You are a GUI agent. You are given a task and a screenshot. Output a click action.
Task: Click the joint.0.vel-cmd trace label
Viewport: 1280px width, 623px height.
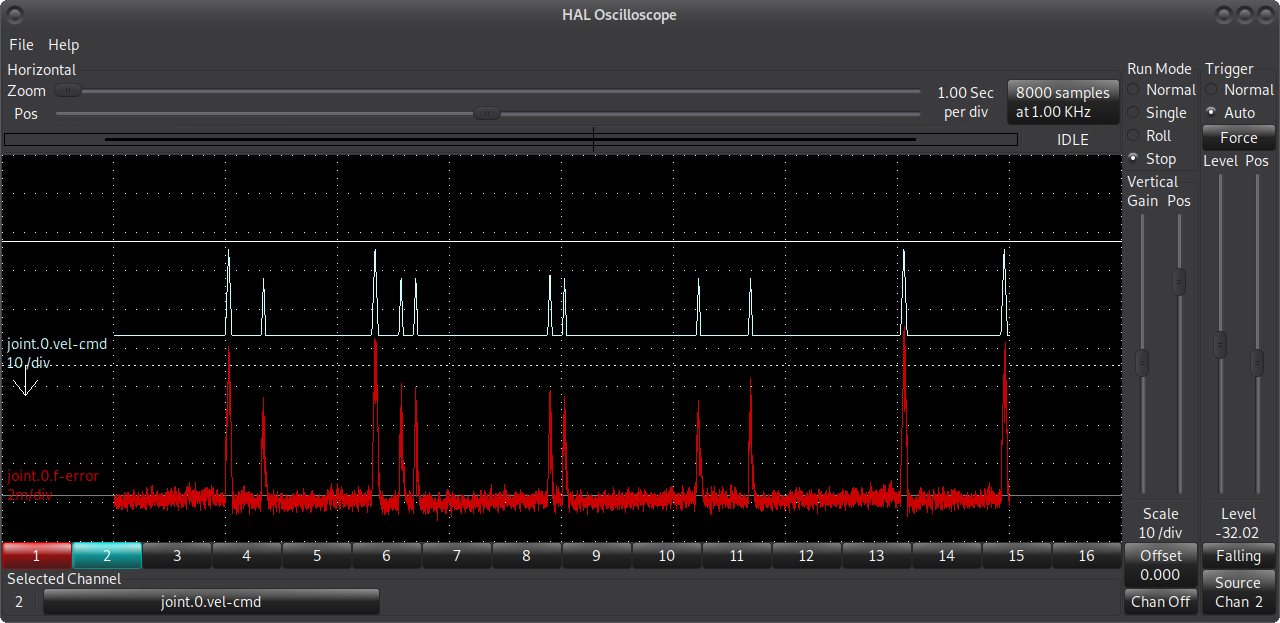[x=57, y=344]
